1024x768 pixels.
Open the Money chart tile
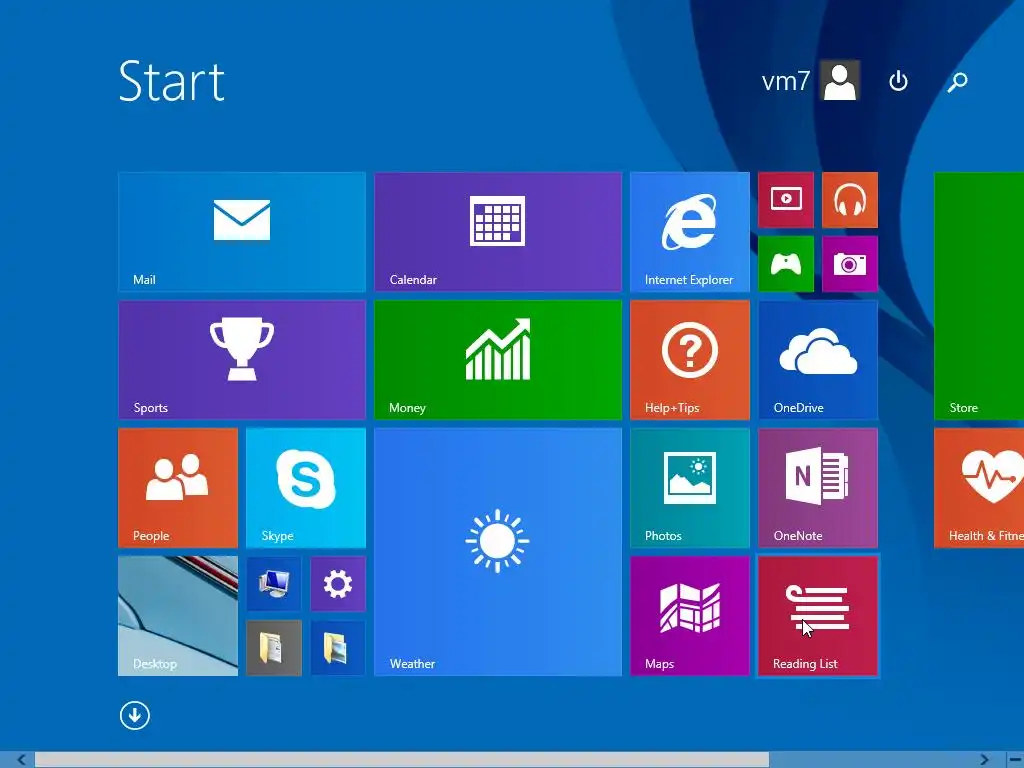click(x=498, y=360)
